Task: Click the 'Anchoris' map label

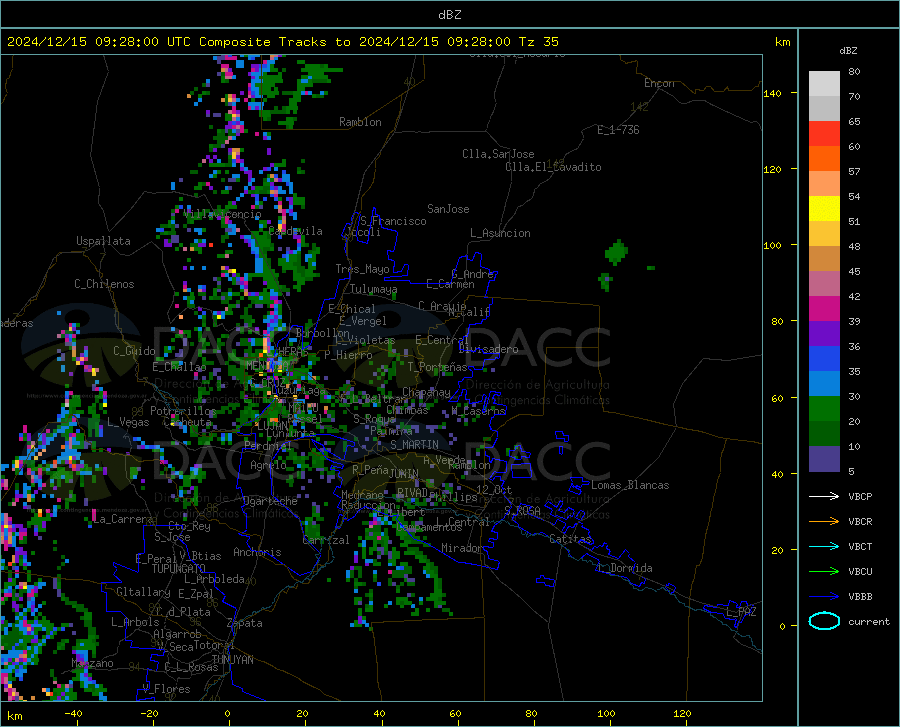Action: tap(257, 553)
